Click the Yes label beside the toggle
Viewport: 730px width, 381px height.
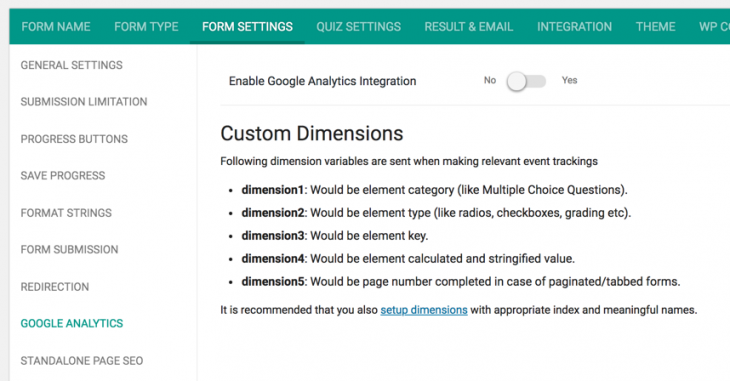point(569,80)
